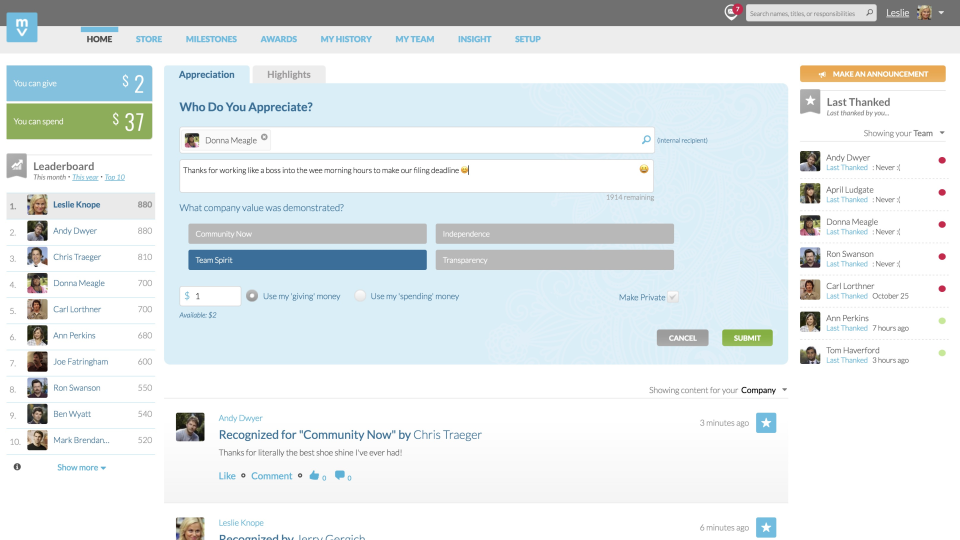This screenshot has width=960, height=540.
Task: Click the Last Thanked star icon
Action: pos(810,102)
